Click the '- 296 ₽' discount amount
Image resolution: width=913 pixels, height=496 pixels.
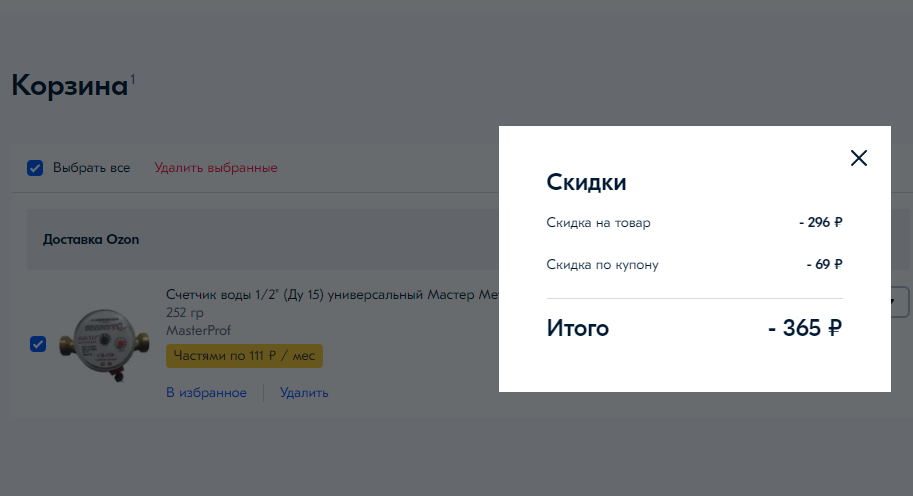[820, 223]
